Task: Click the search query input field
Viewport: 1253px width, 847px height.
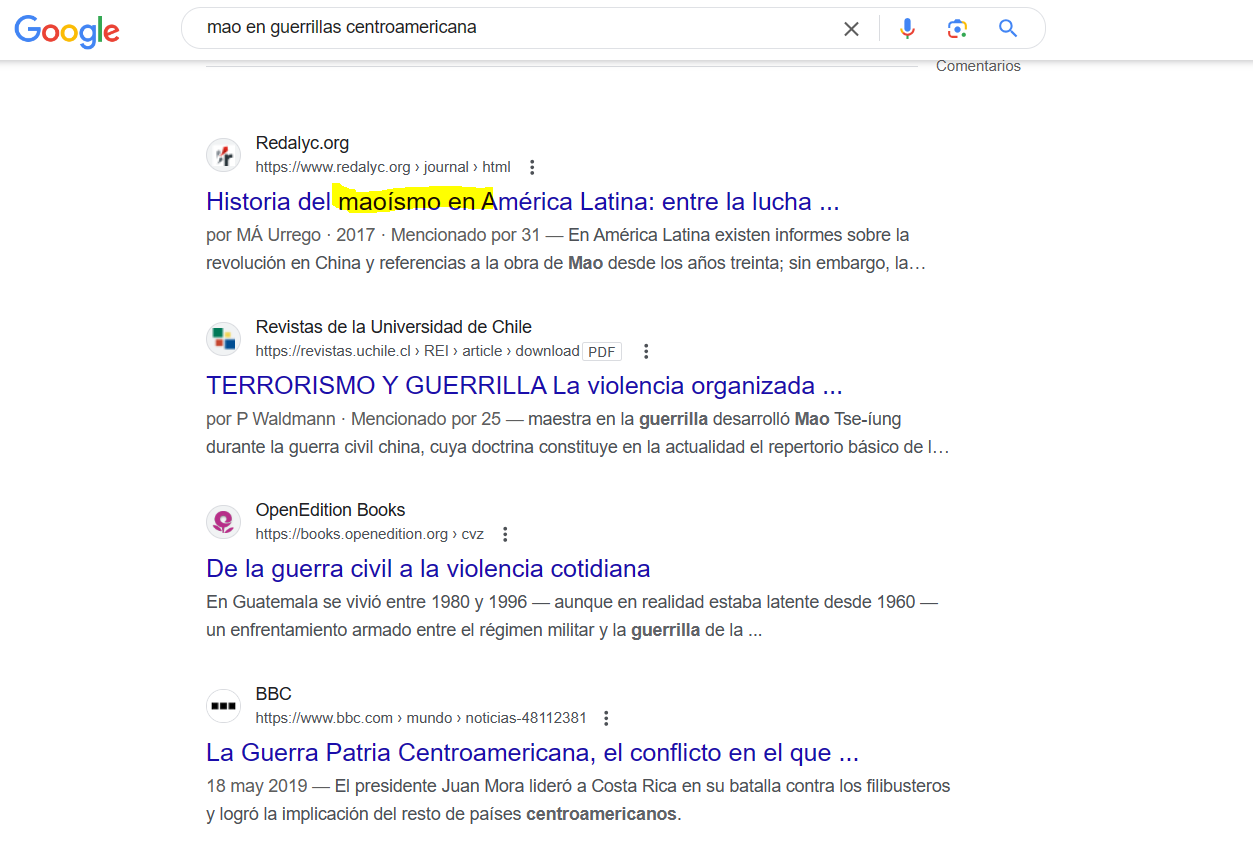Action: 515,28
